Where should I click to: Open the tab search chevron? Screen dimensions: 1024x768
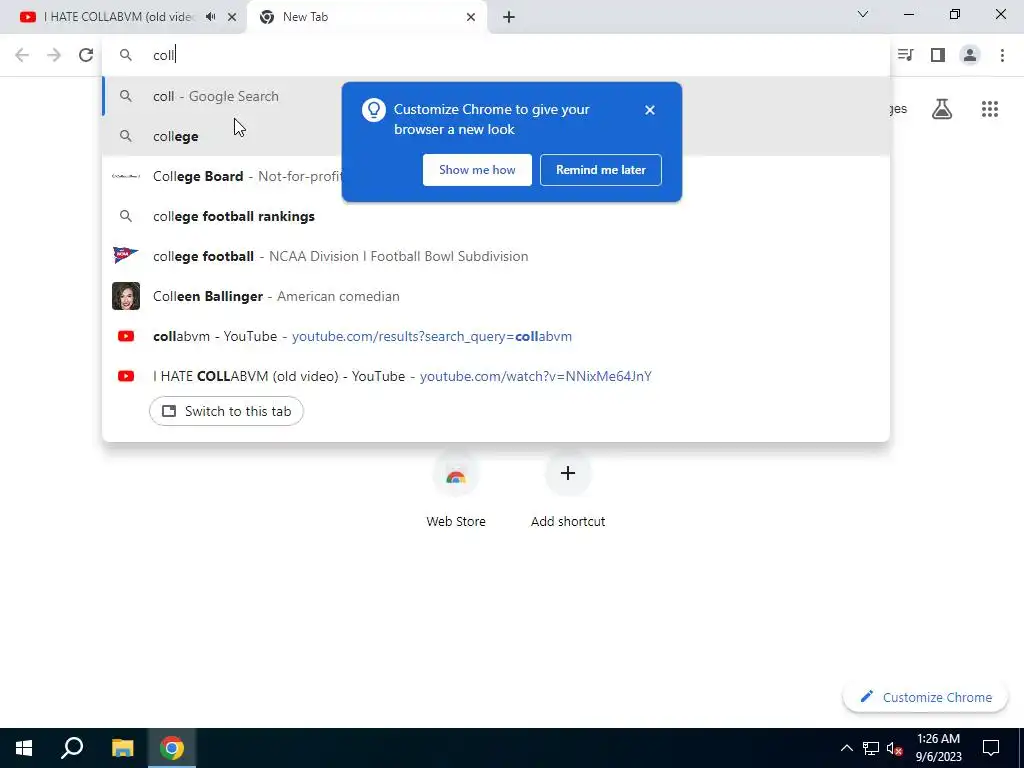tap(863, 14)
